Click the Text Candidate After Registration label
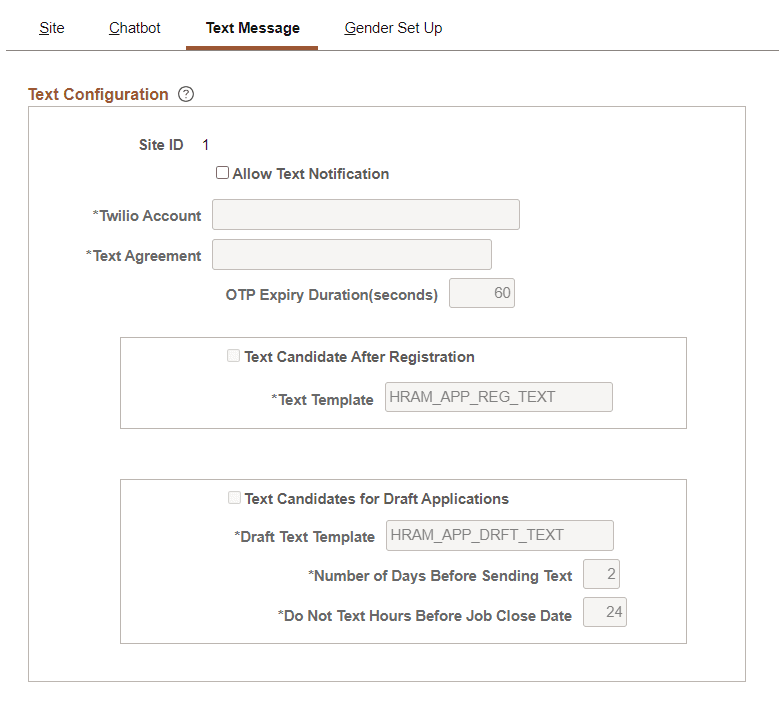 click(359, 357)
